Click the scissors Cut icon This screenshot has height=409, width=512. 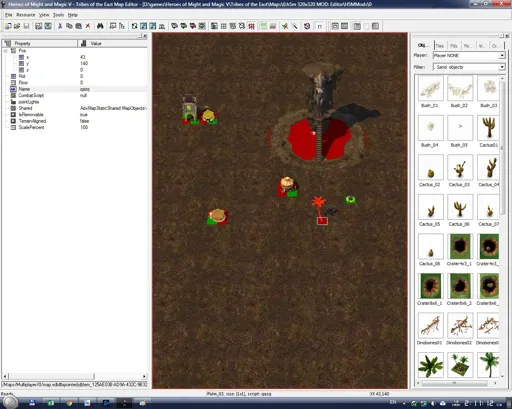click(x=60, y=26)
